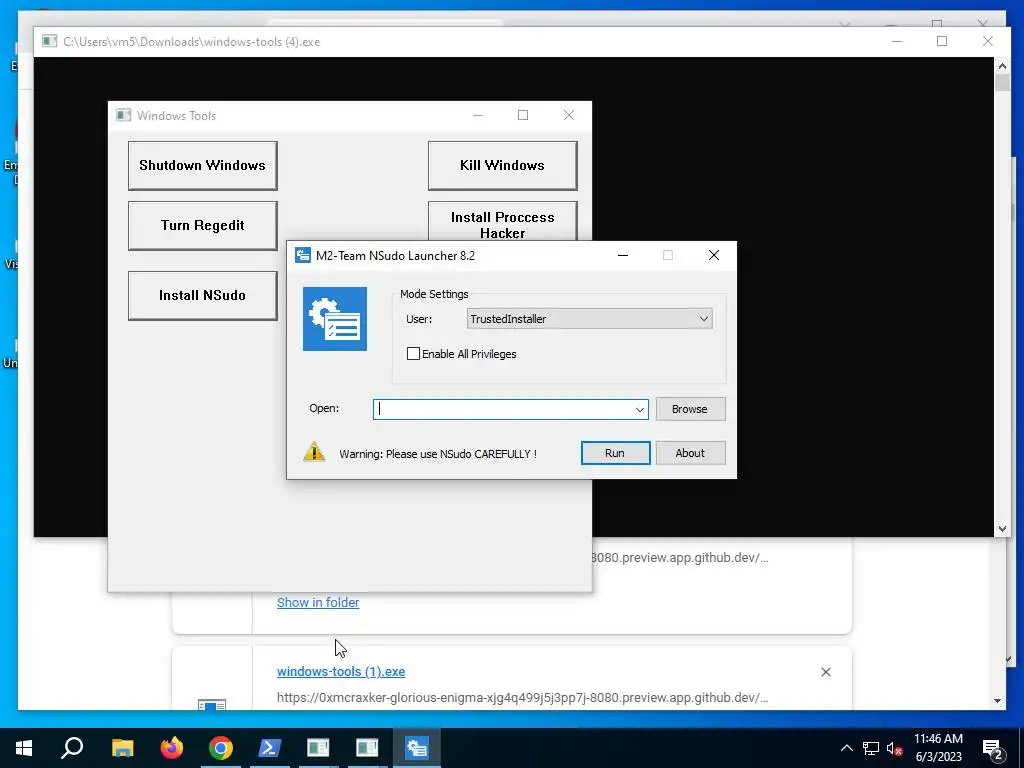Click the NSudo blue gear logo
This screenshot has height=768, width=1024.
[x=335, y=319]
